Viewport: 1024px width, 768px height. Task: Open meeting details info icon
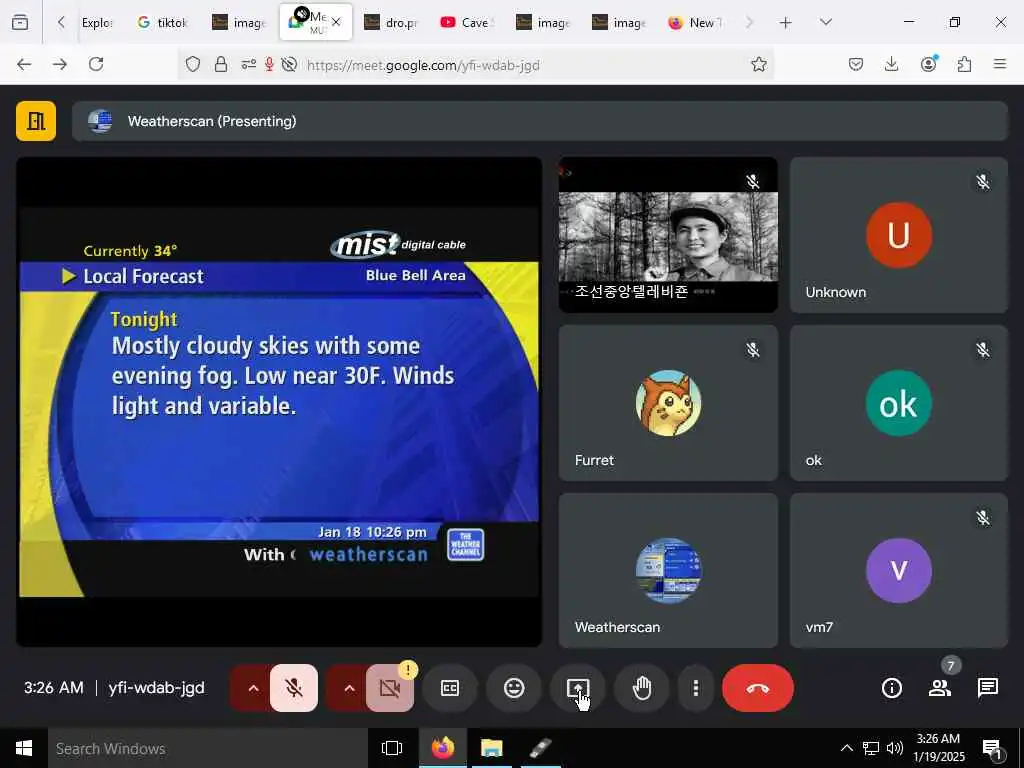point(891,688)
